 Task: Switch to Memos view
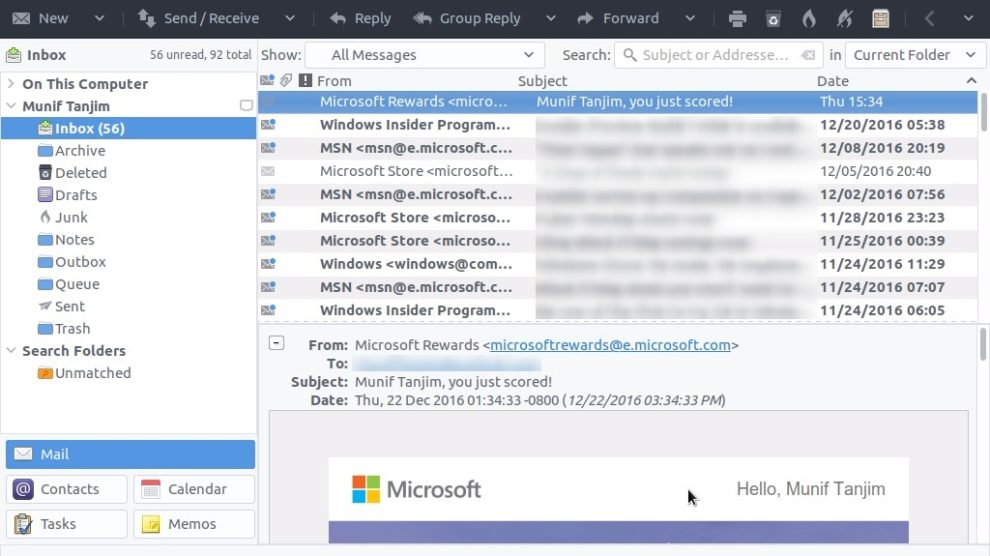point(194,524)
